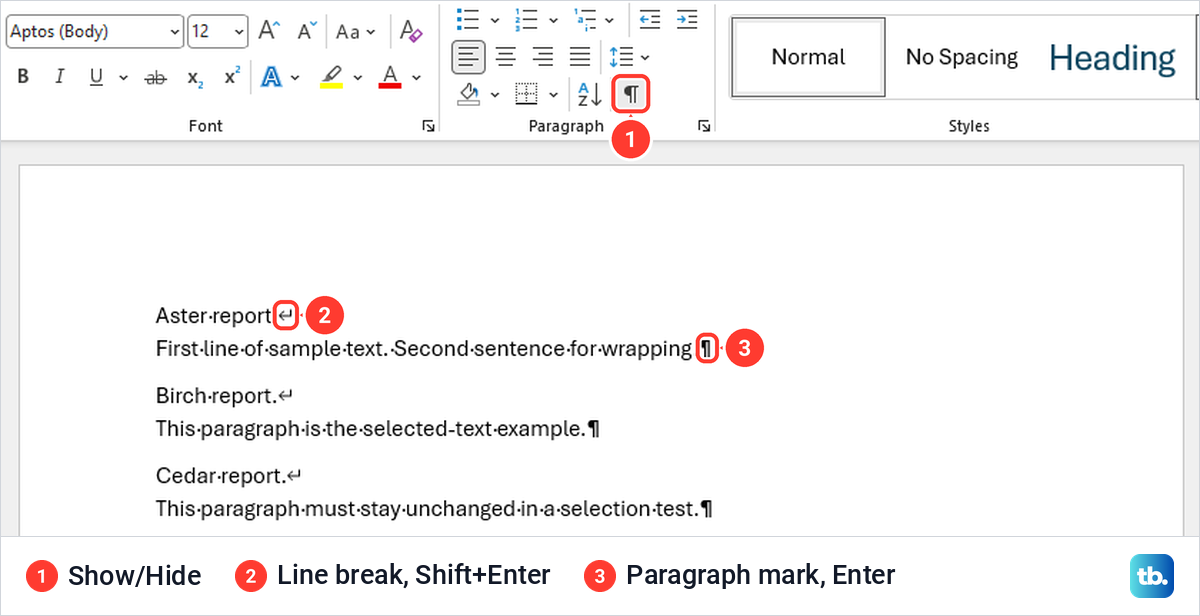This screenshot has height=616, width=1200.
Task: Expand text effects dropdown arrow
Action: (x=297, y=77)
